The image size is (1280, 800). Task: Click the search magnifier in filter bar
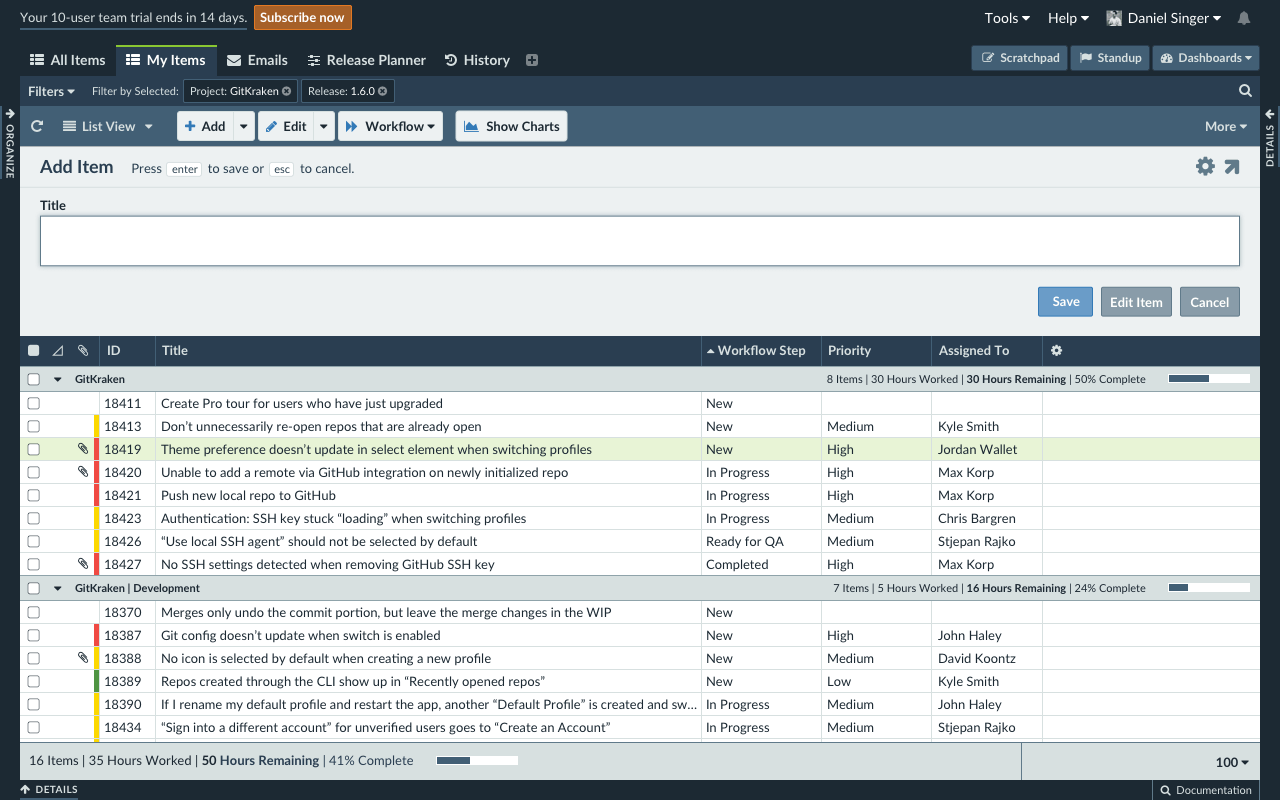tap(1245, 91)
